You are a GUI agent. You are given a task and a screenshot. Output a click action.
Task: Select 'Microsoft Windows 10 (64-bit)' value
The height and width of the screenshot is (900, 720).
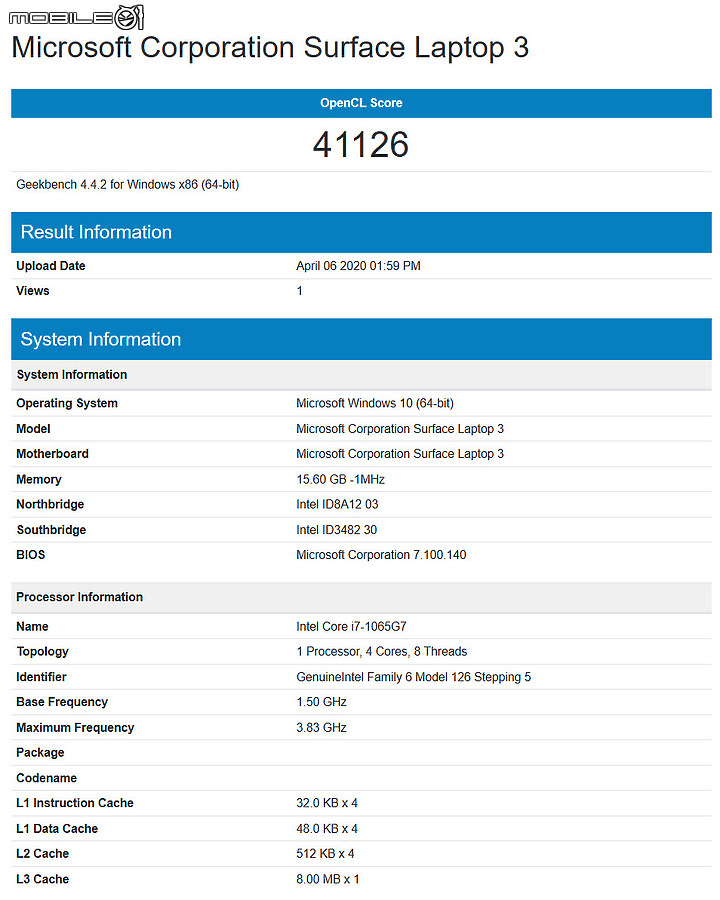[375, 404]
